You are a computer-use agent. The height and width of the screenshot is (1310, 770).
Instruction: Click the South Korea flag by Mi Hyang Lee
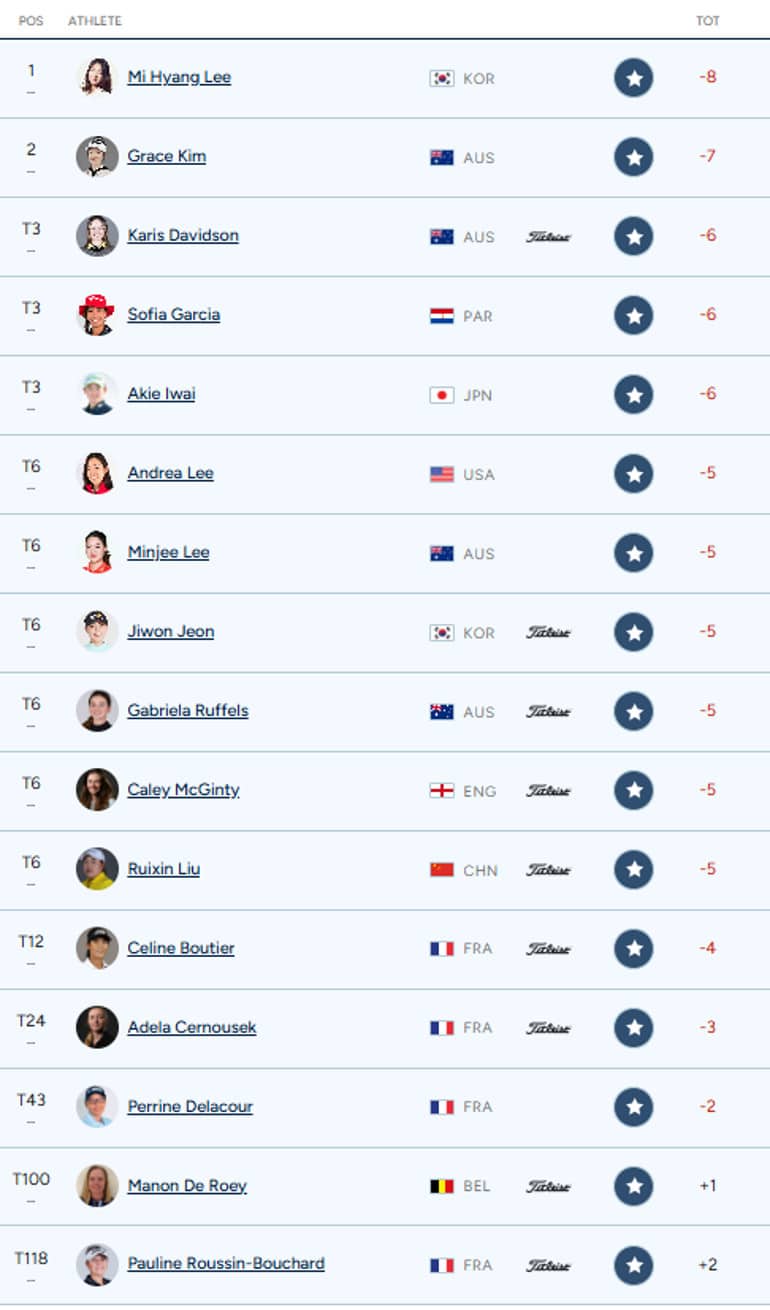(x=442, y=78)
